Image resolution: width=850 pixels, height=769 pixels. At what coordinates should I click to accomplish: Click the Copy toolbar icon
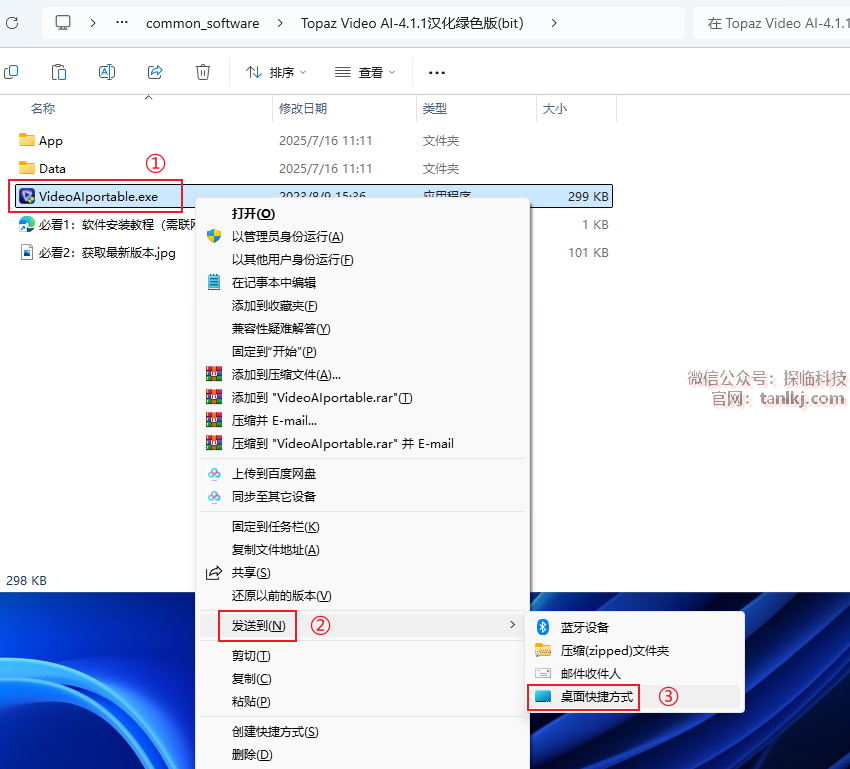click(11, 72)
